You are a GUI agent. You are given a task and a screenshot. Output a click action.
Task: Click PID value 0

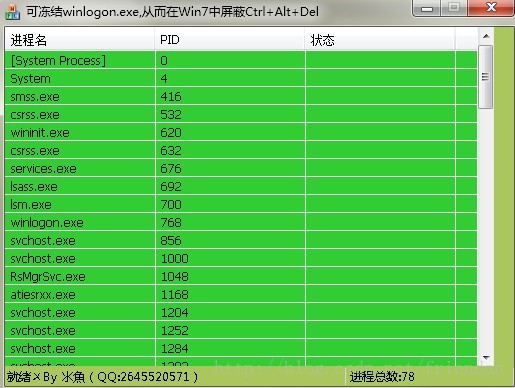coord(164,60)
